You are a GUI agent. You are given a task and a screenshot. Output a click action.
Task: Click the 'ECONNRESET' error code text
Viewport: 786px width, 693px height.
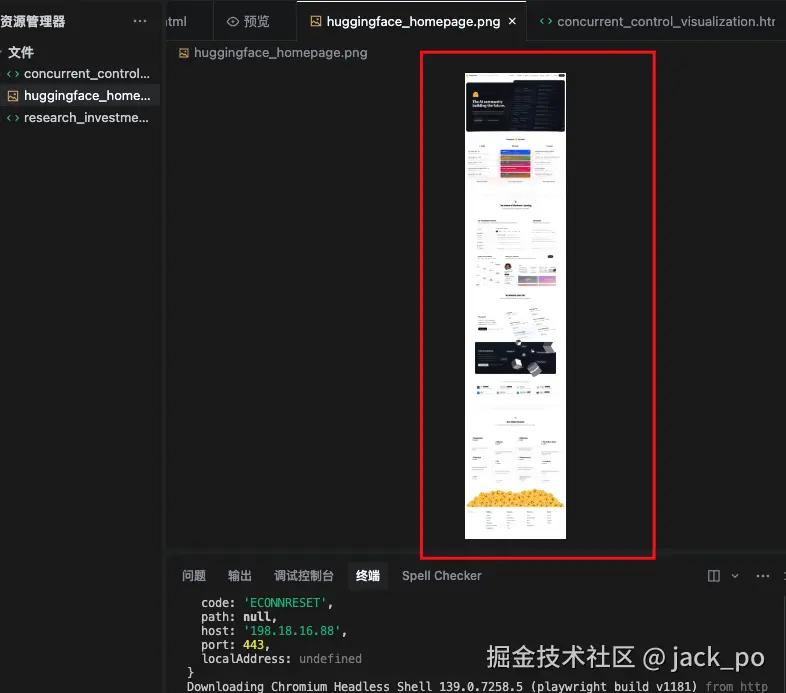(x=285, y=603)
